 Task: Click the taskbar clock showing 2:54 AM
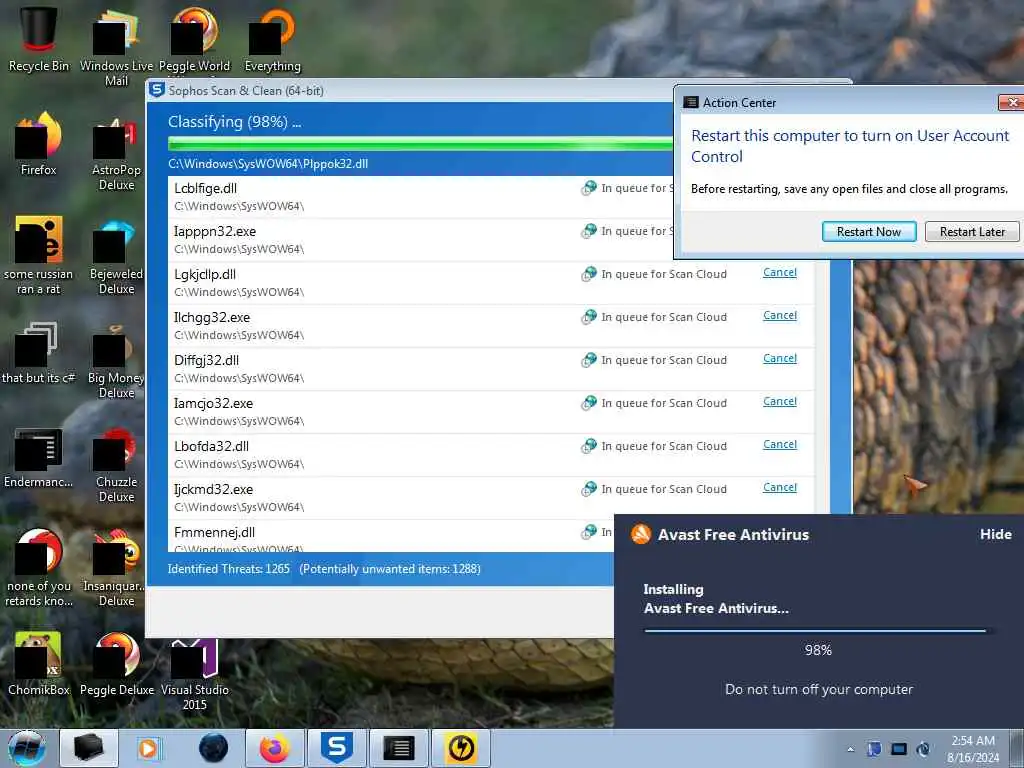[x=973, y=749]
